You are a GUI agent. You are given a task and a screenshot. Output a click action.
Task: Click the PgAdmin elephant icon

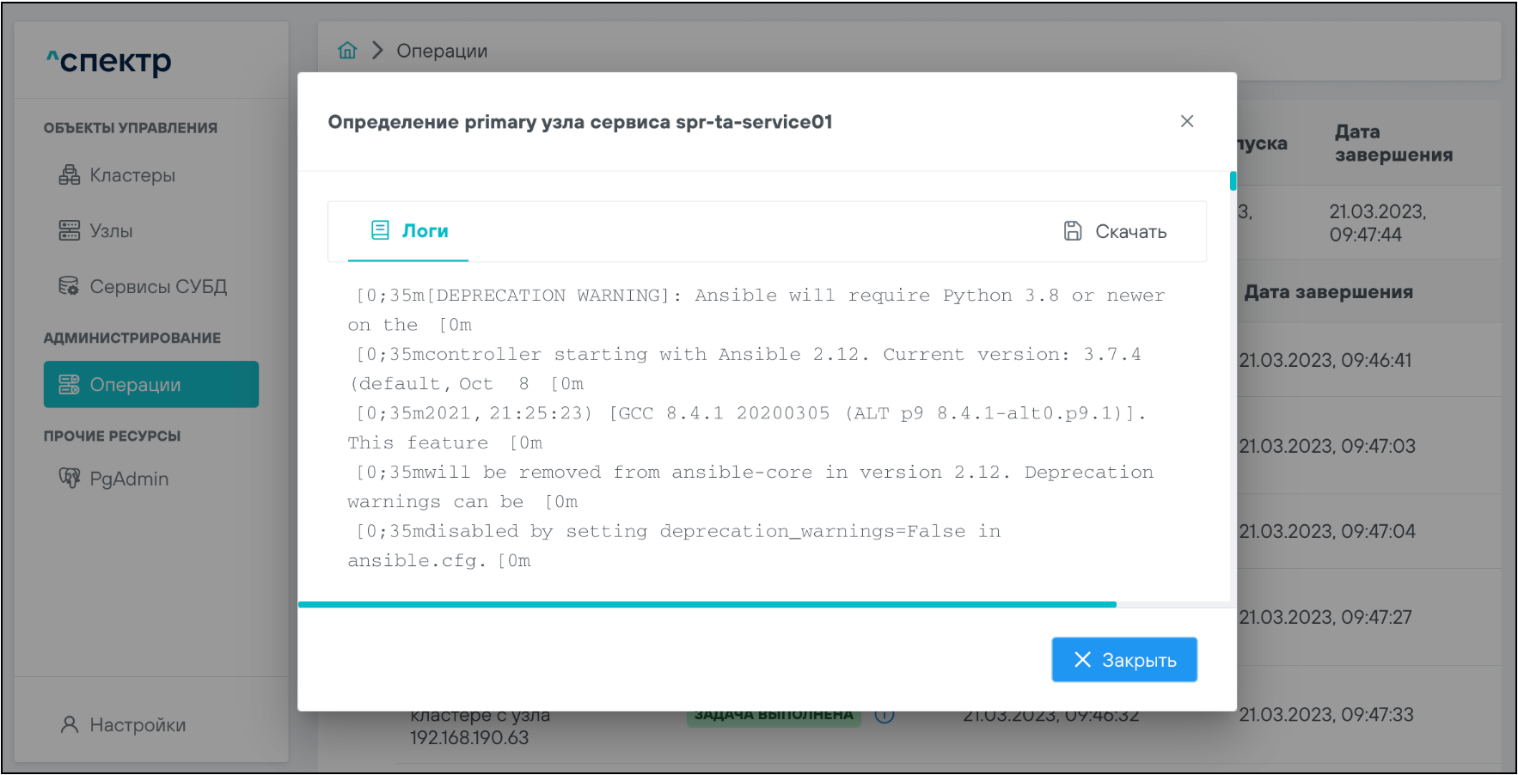tap(69, 479)
